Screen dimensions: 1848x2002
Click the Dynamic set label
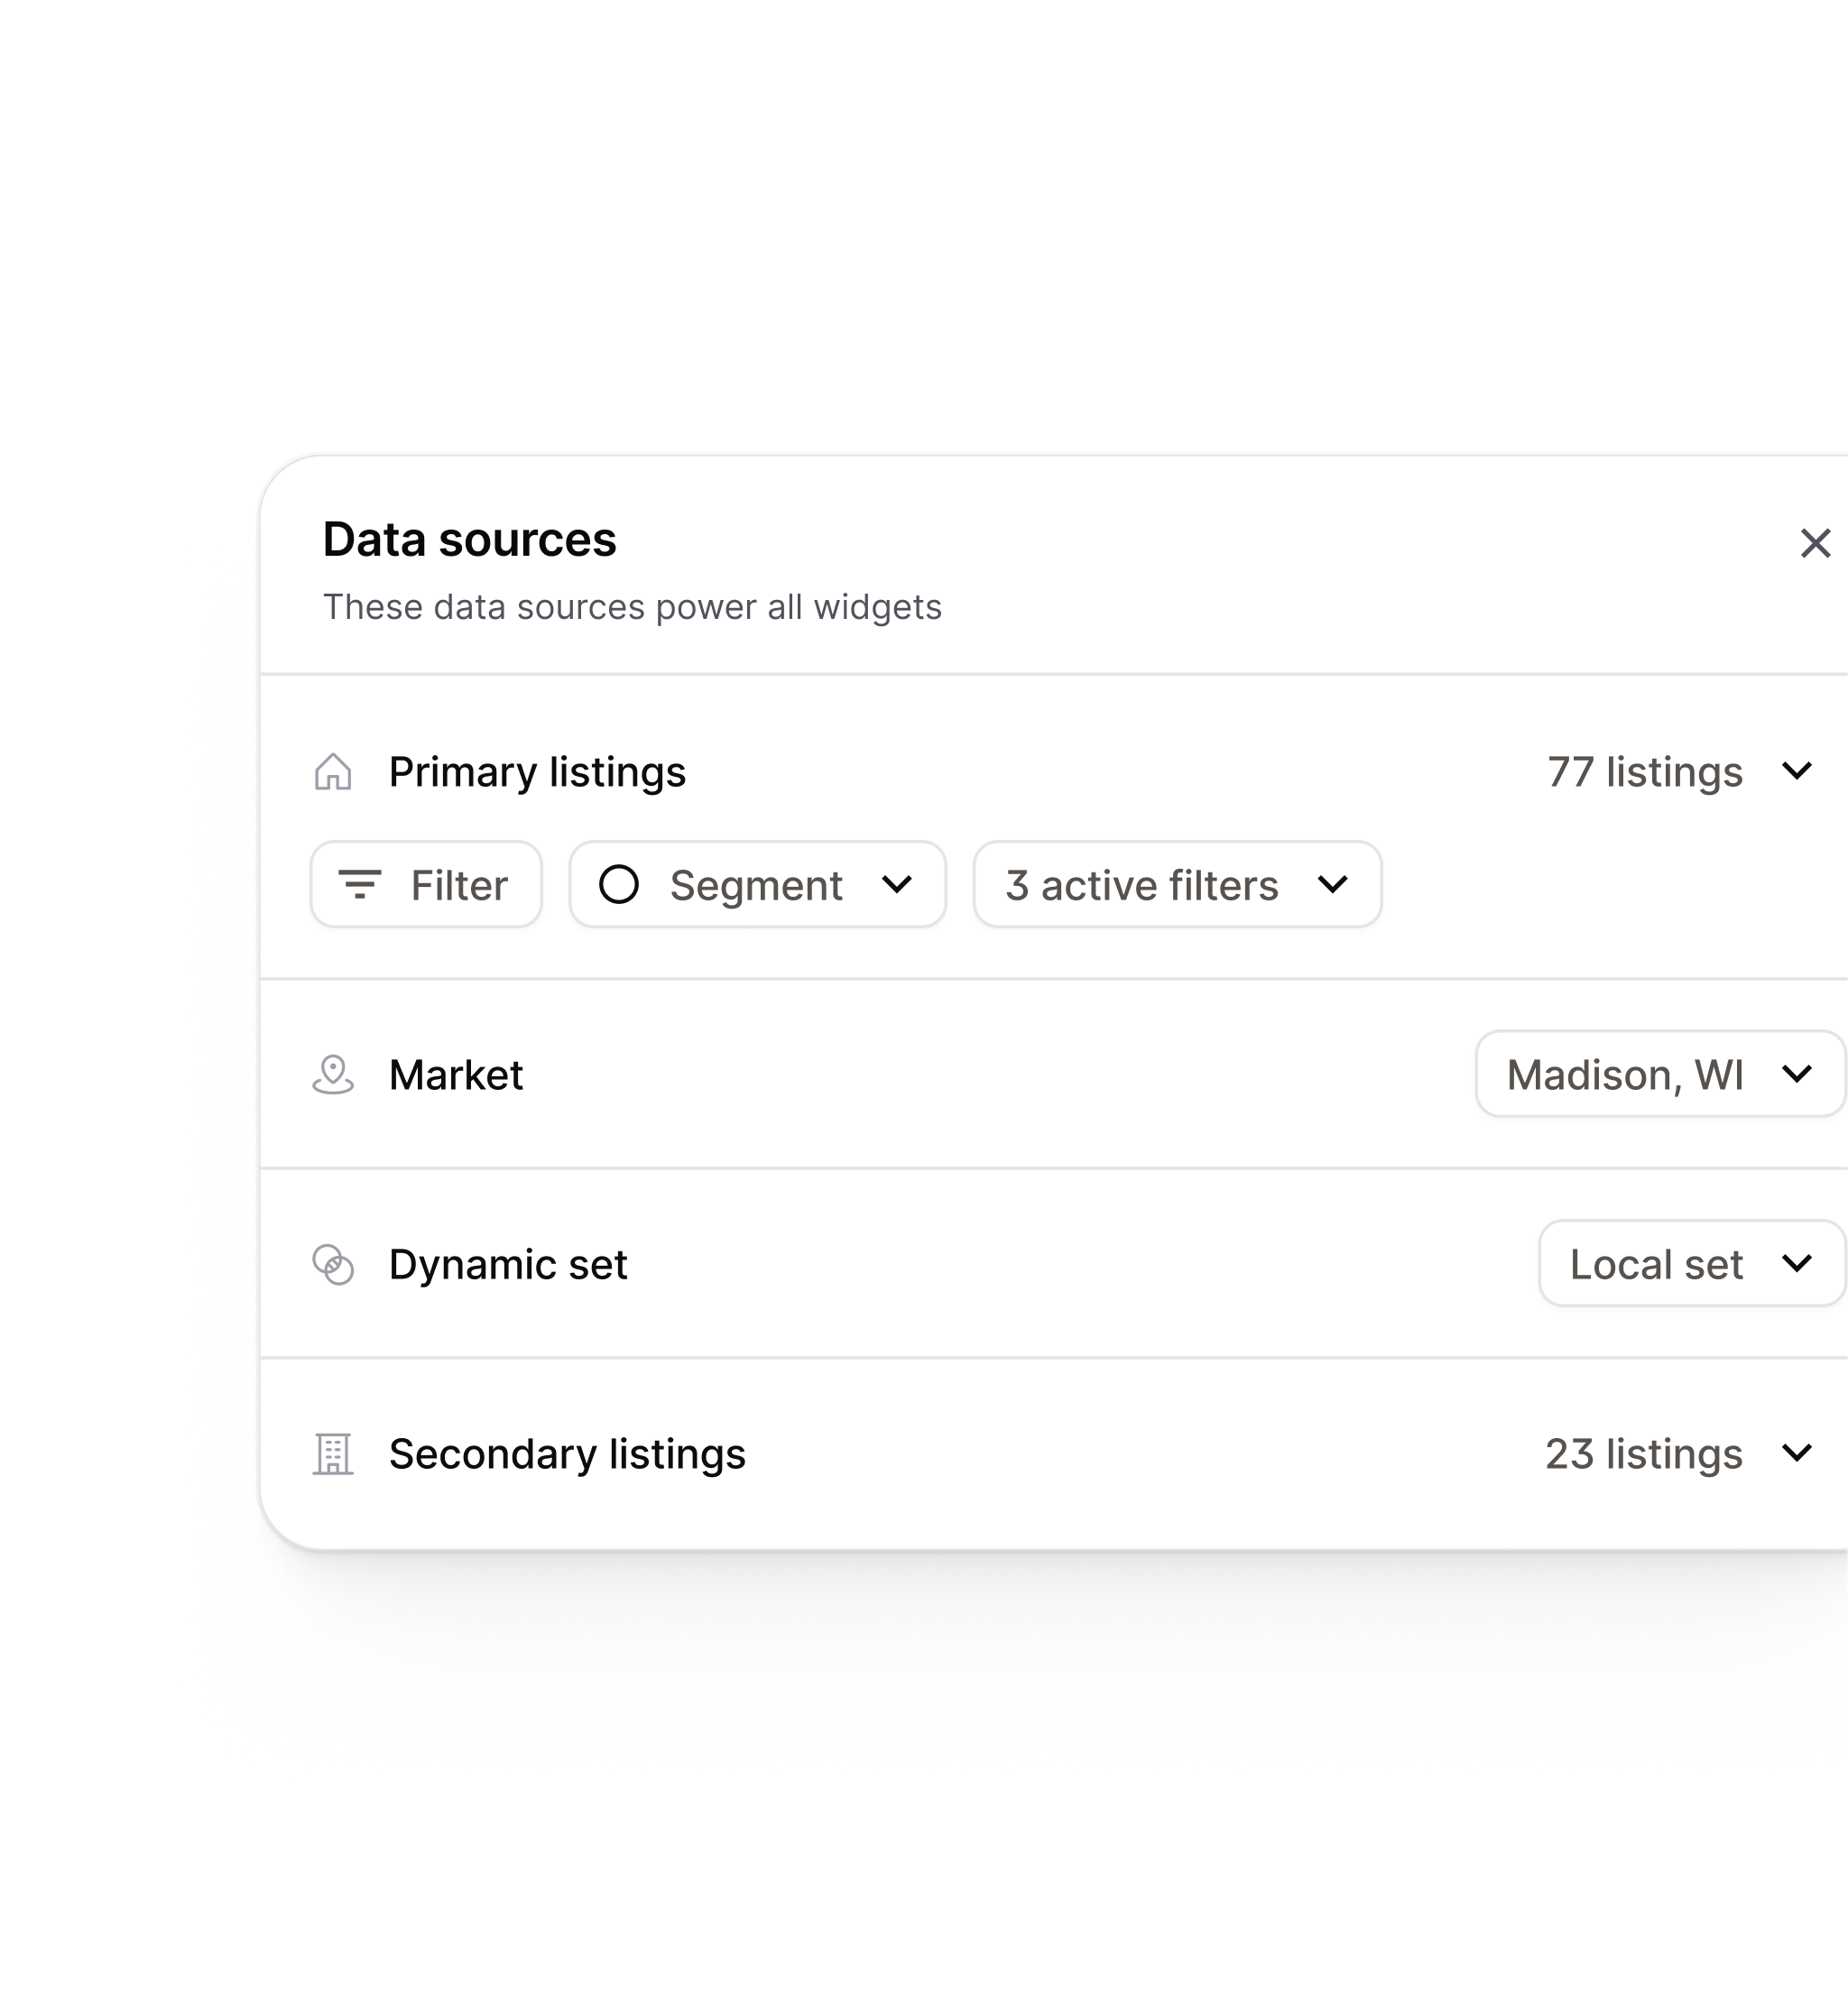click(x=509, y=1265)
